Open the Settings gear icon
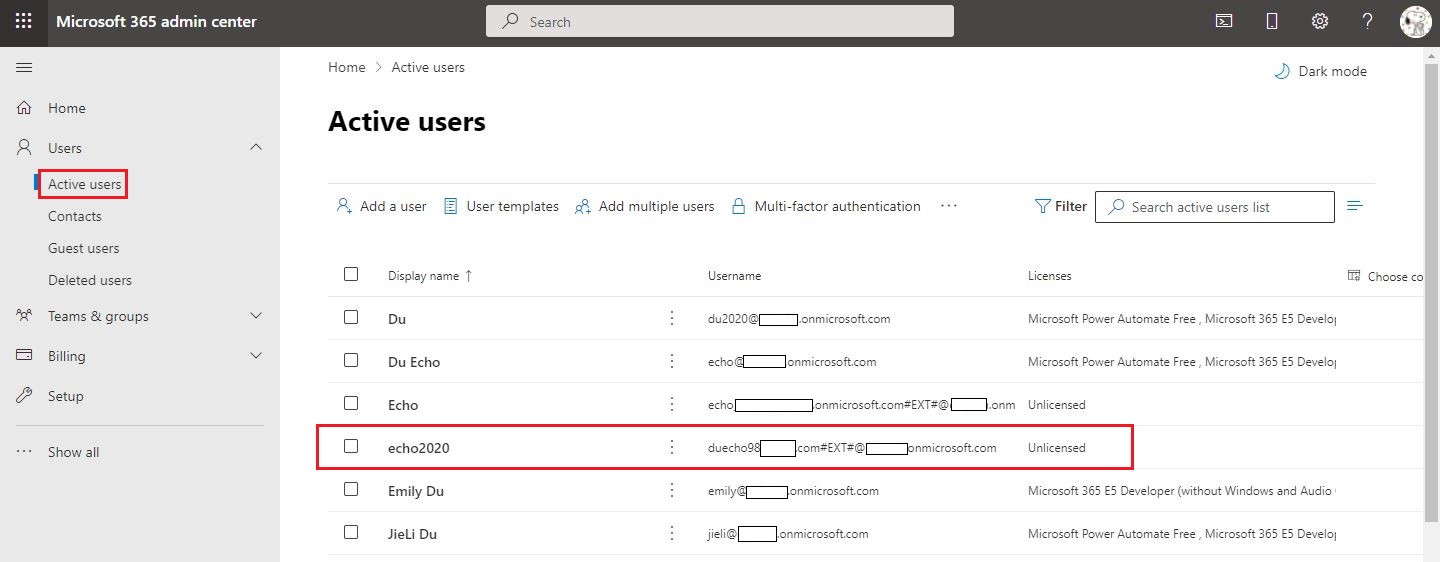1440x562 pixels. point(1320,21)
